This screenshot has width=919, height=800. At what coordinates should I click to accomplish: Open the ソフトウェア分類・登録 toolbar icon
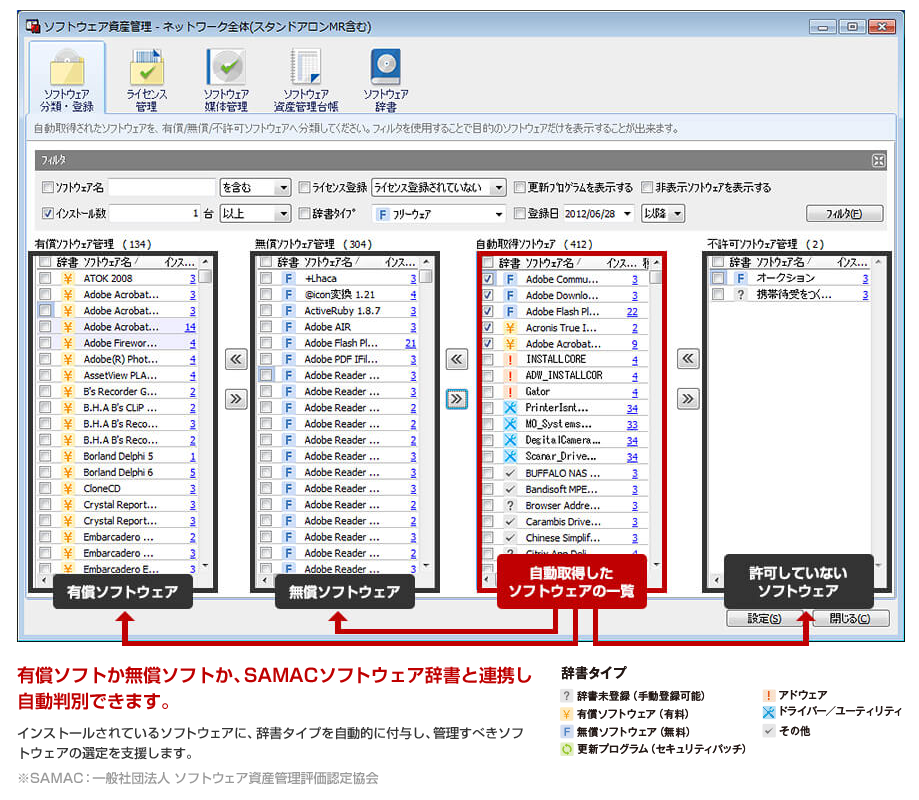[x=67, y=78]
